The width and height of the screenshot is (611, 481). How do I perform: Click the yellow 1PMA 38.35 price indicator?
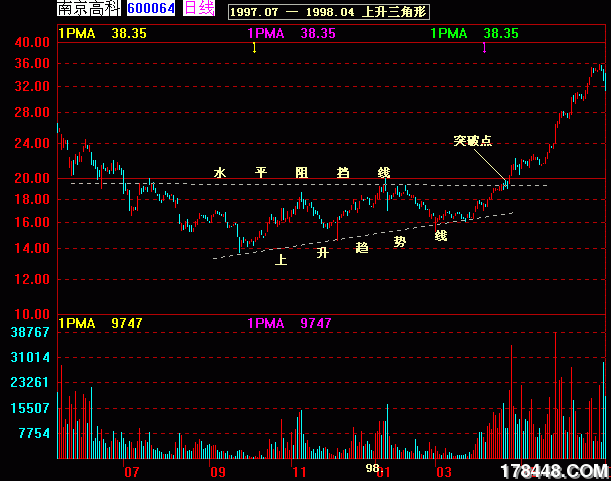(102, 33)
